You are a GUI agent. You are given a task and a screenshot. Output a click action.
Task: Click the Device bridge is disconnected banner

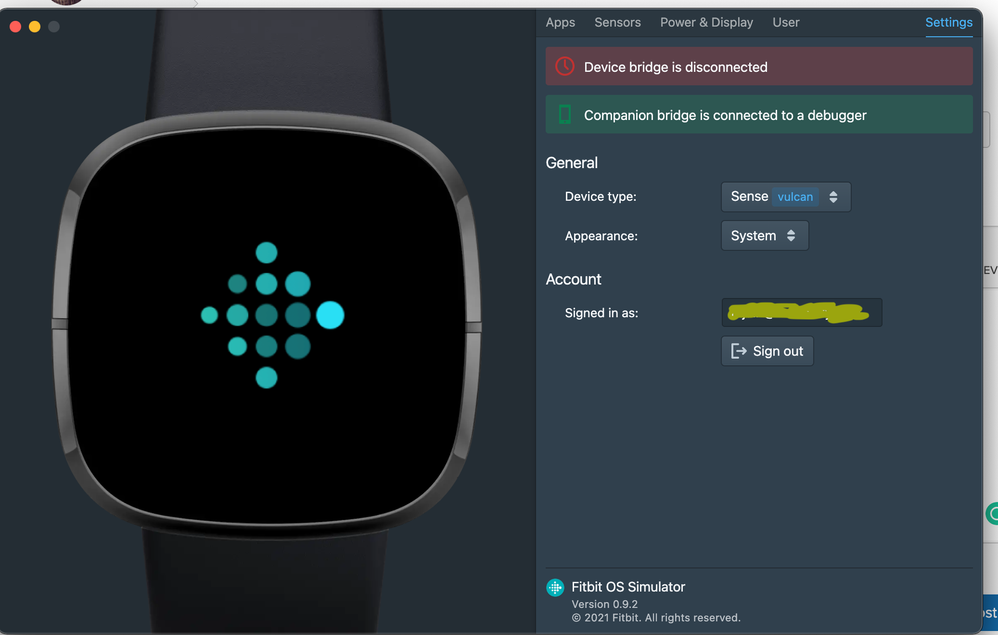click(759, 66)
